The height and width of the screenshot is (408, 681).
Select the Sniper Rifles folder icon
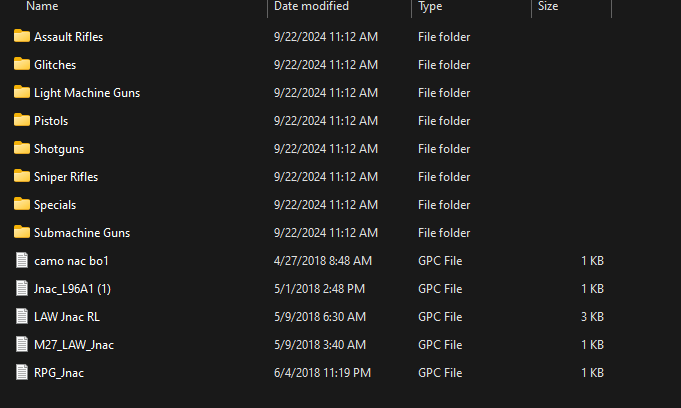click(x=22, y=177)
